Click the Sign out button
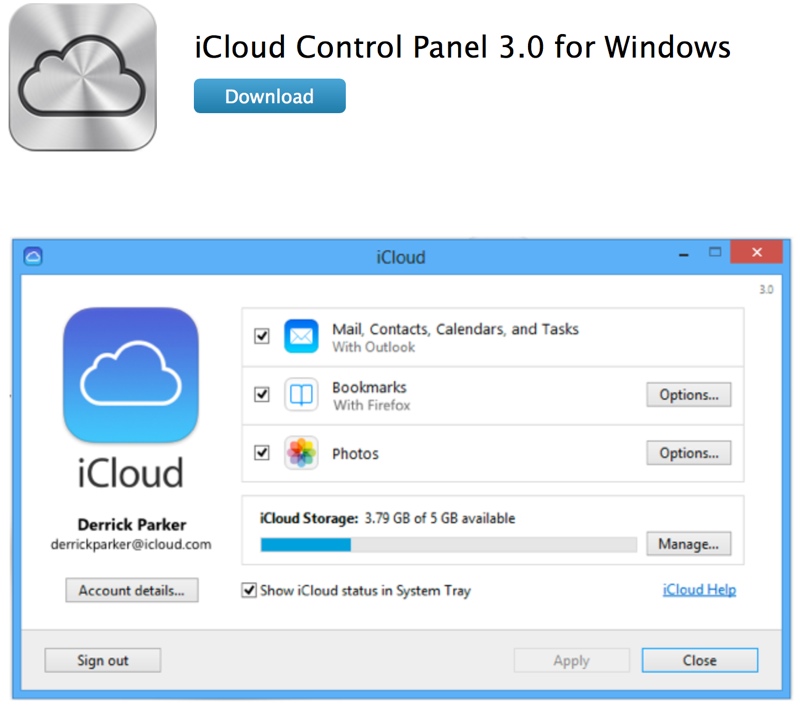The width and height of the screenshot is (800, 708). click(x=103, y=660)
